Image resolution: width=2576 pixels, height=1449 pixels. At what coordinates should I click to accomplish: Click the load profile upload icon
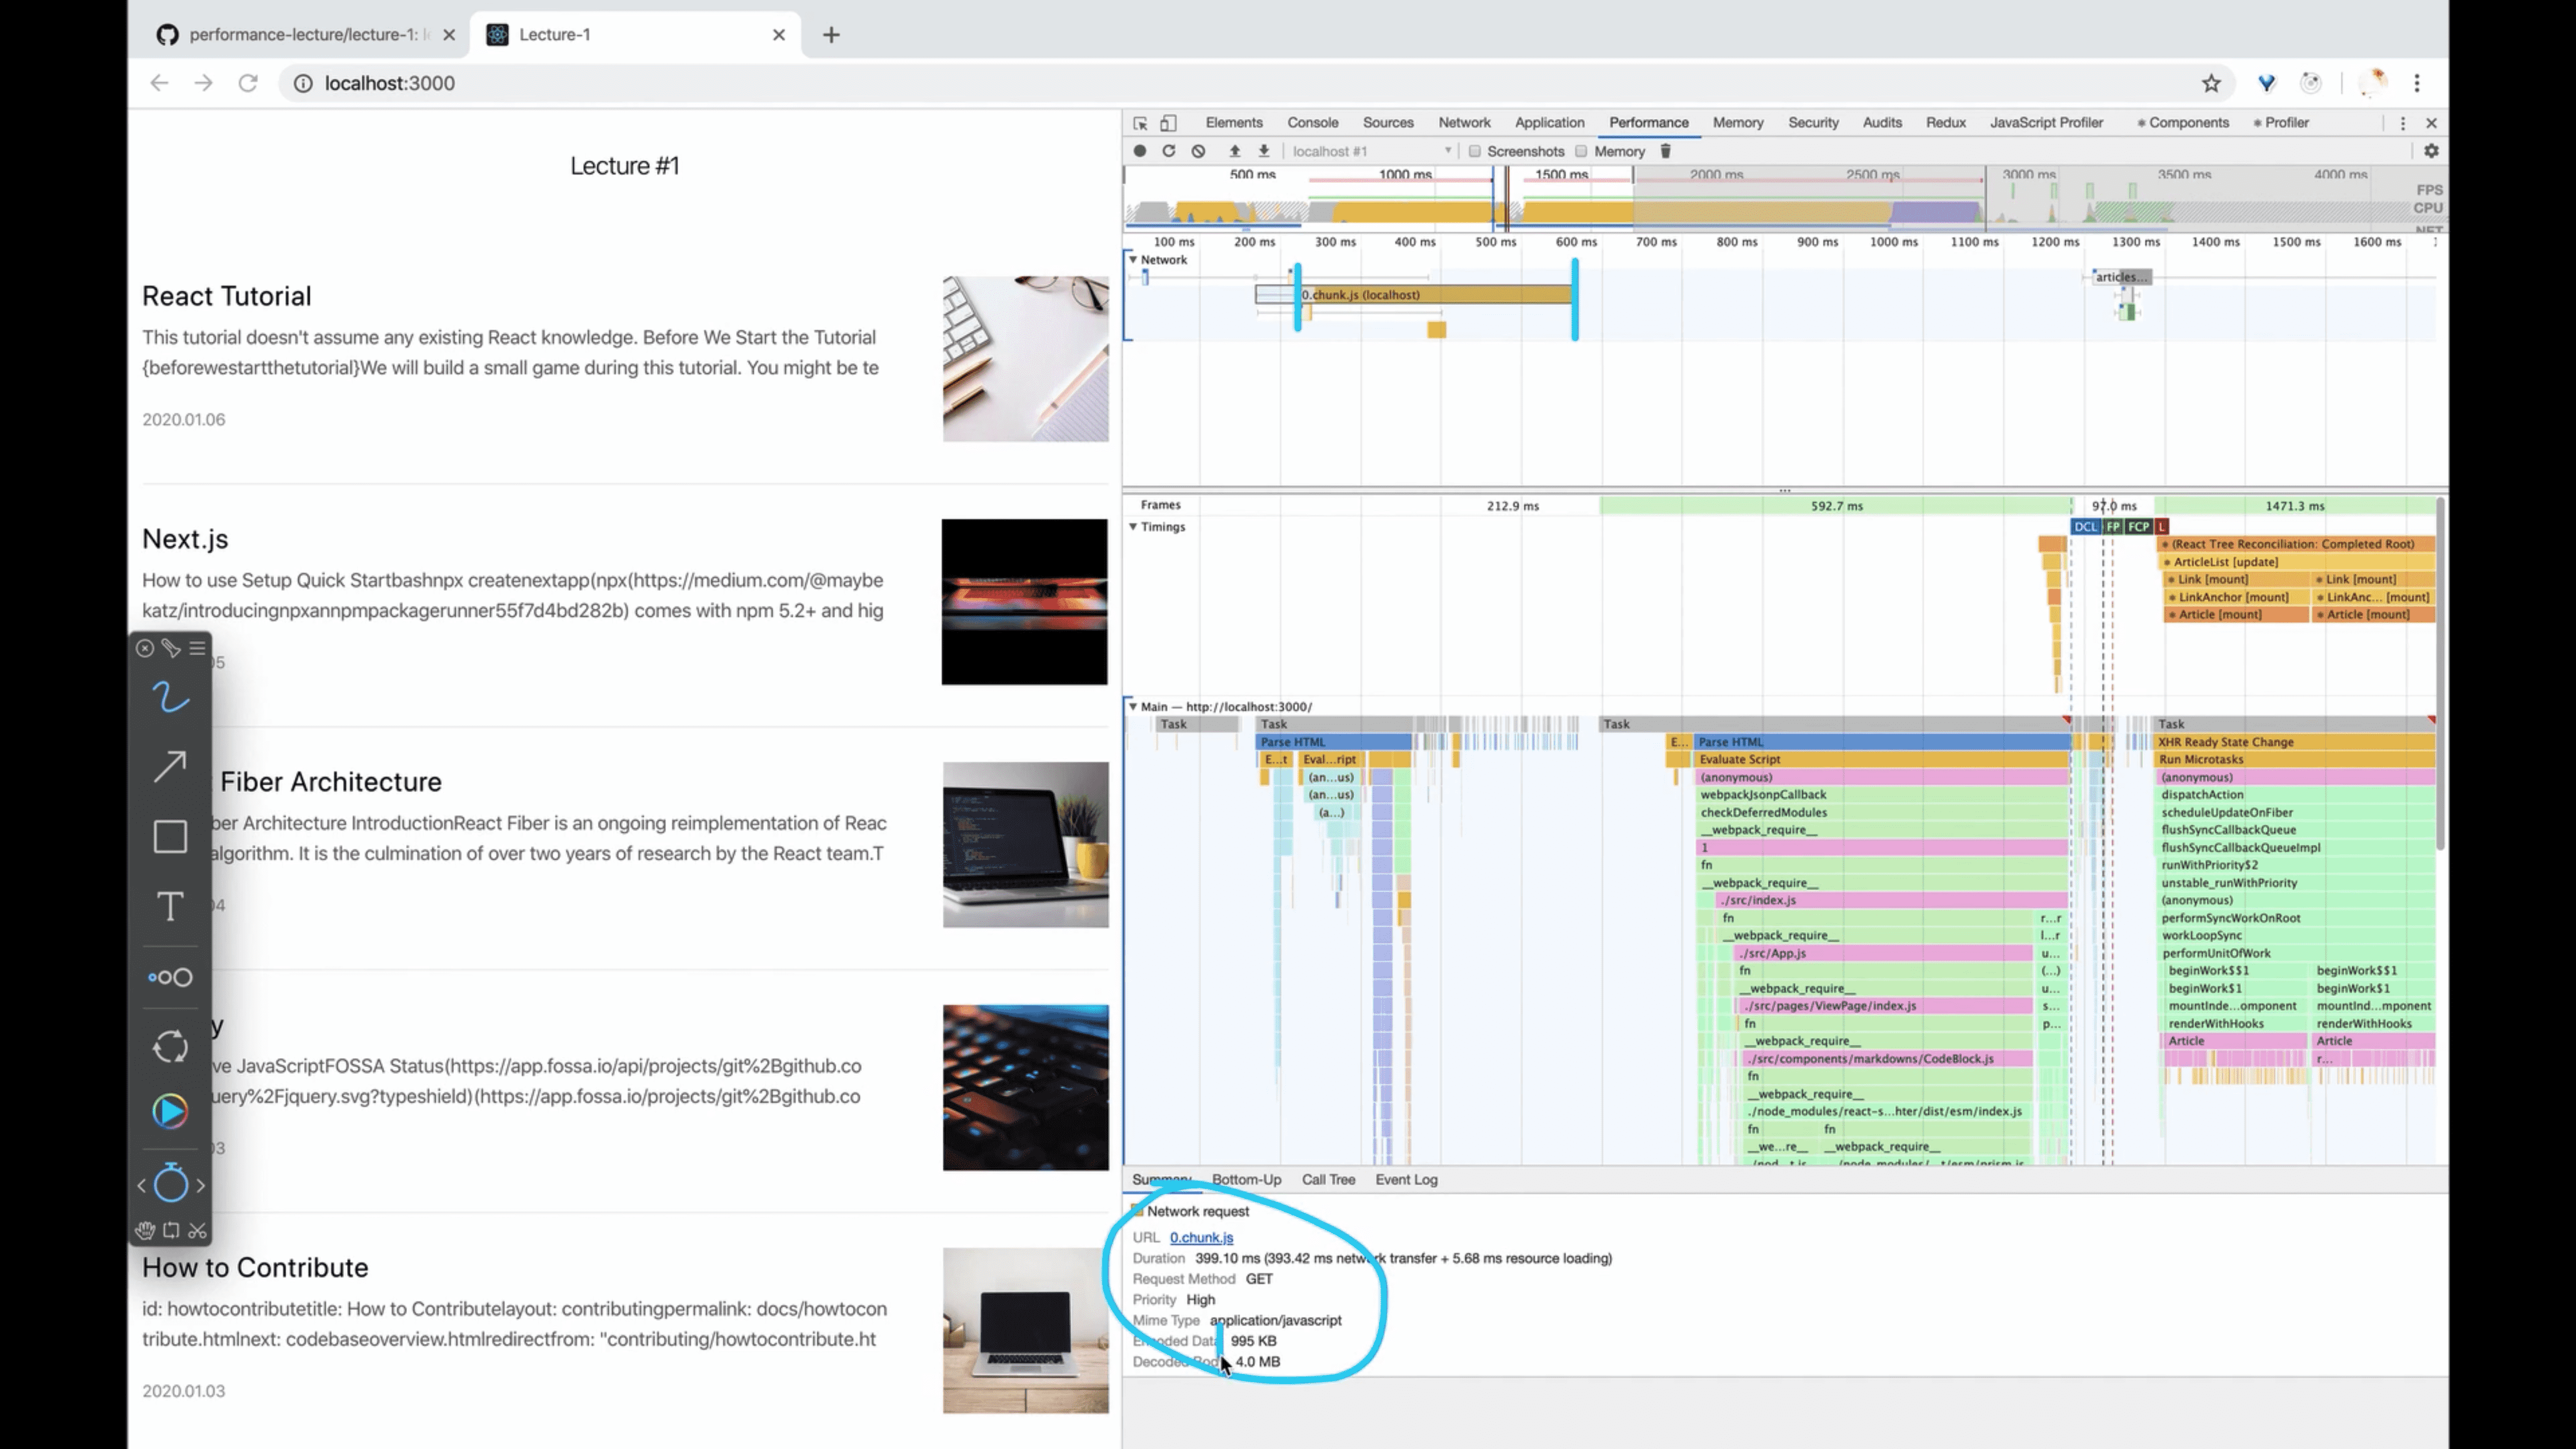[1234, 151]
